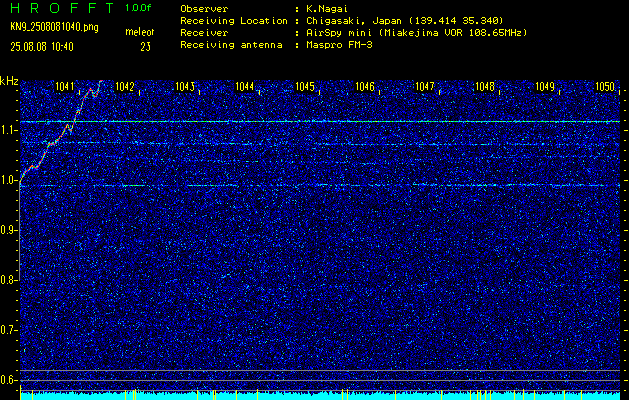Click the 0.7 frequency axis label

coord(7,330)
